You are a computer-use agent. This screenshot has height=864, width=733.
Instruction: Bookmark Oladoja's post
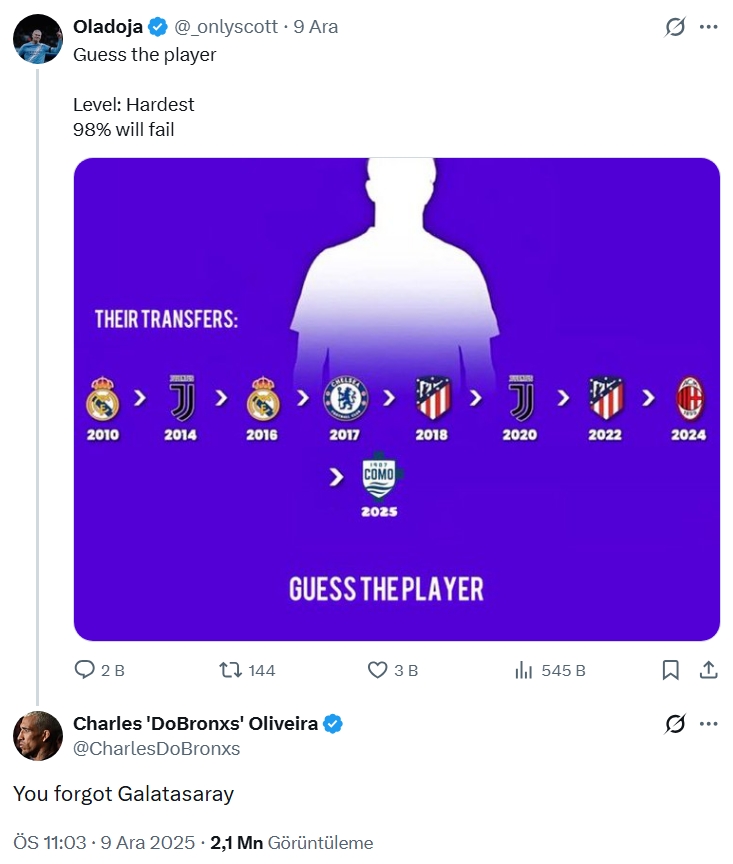click(x=671, y=670)
